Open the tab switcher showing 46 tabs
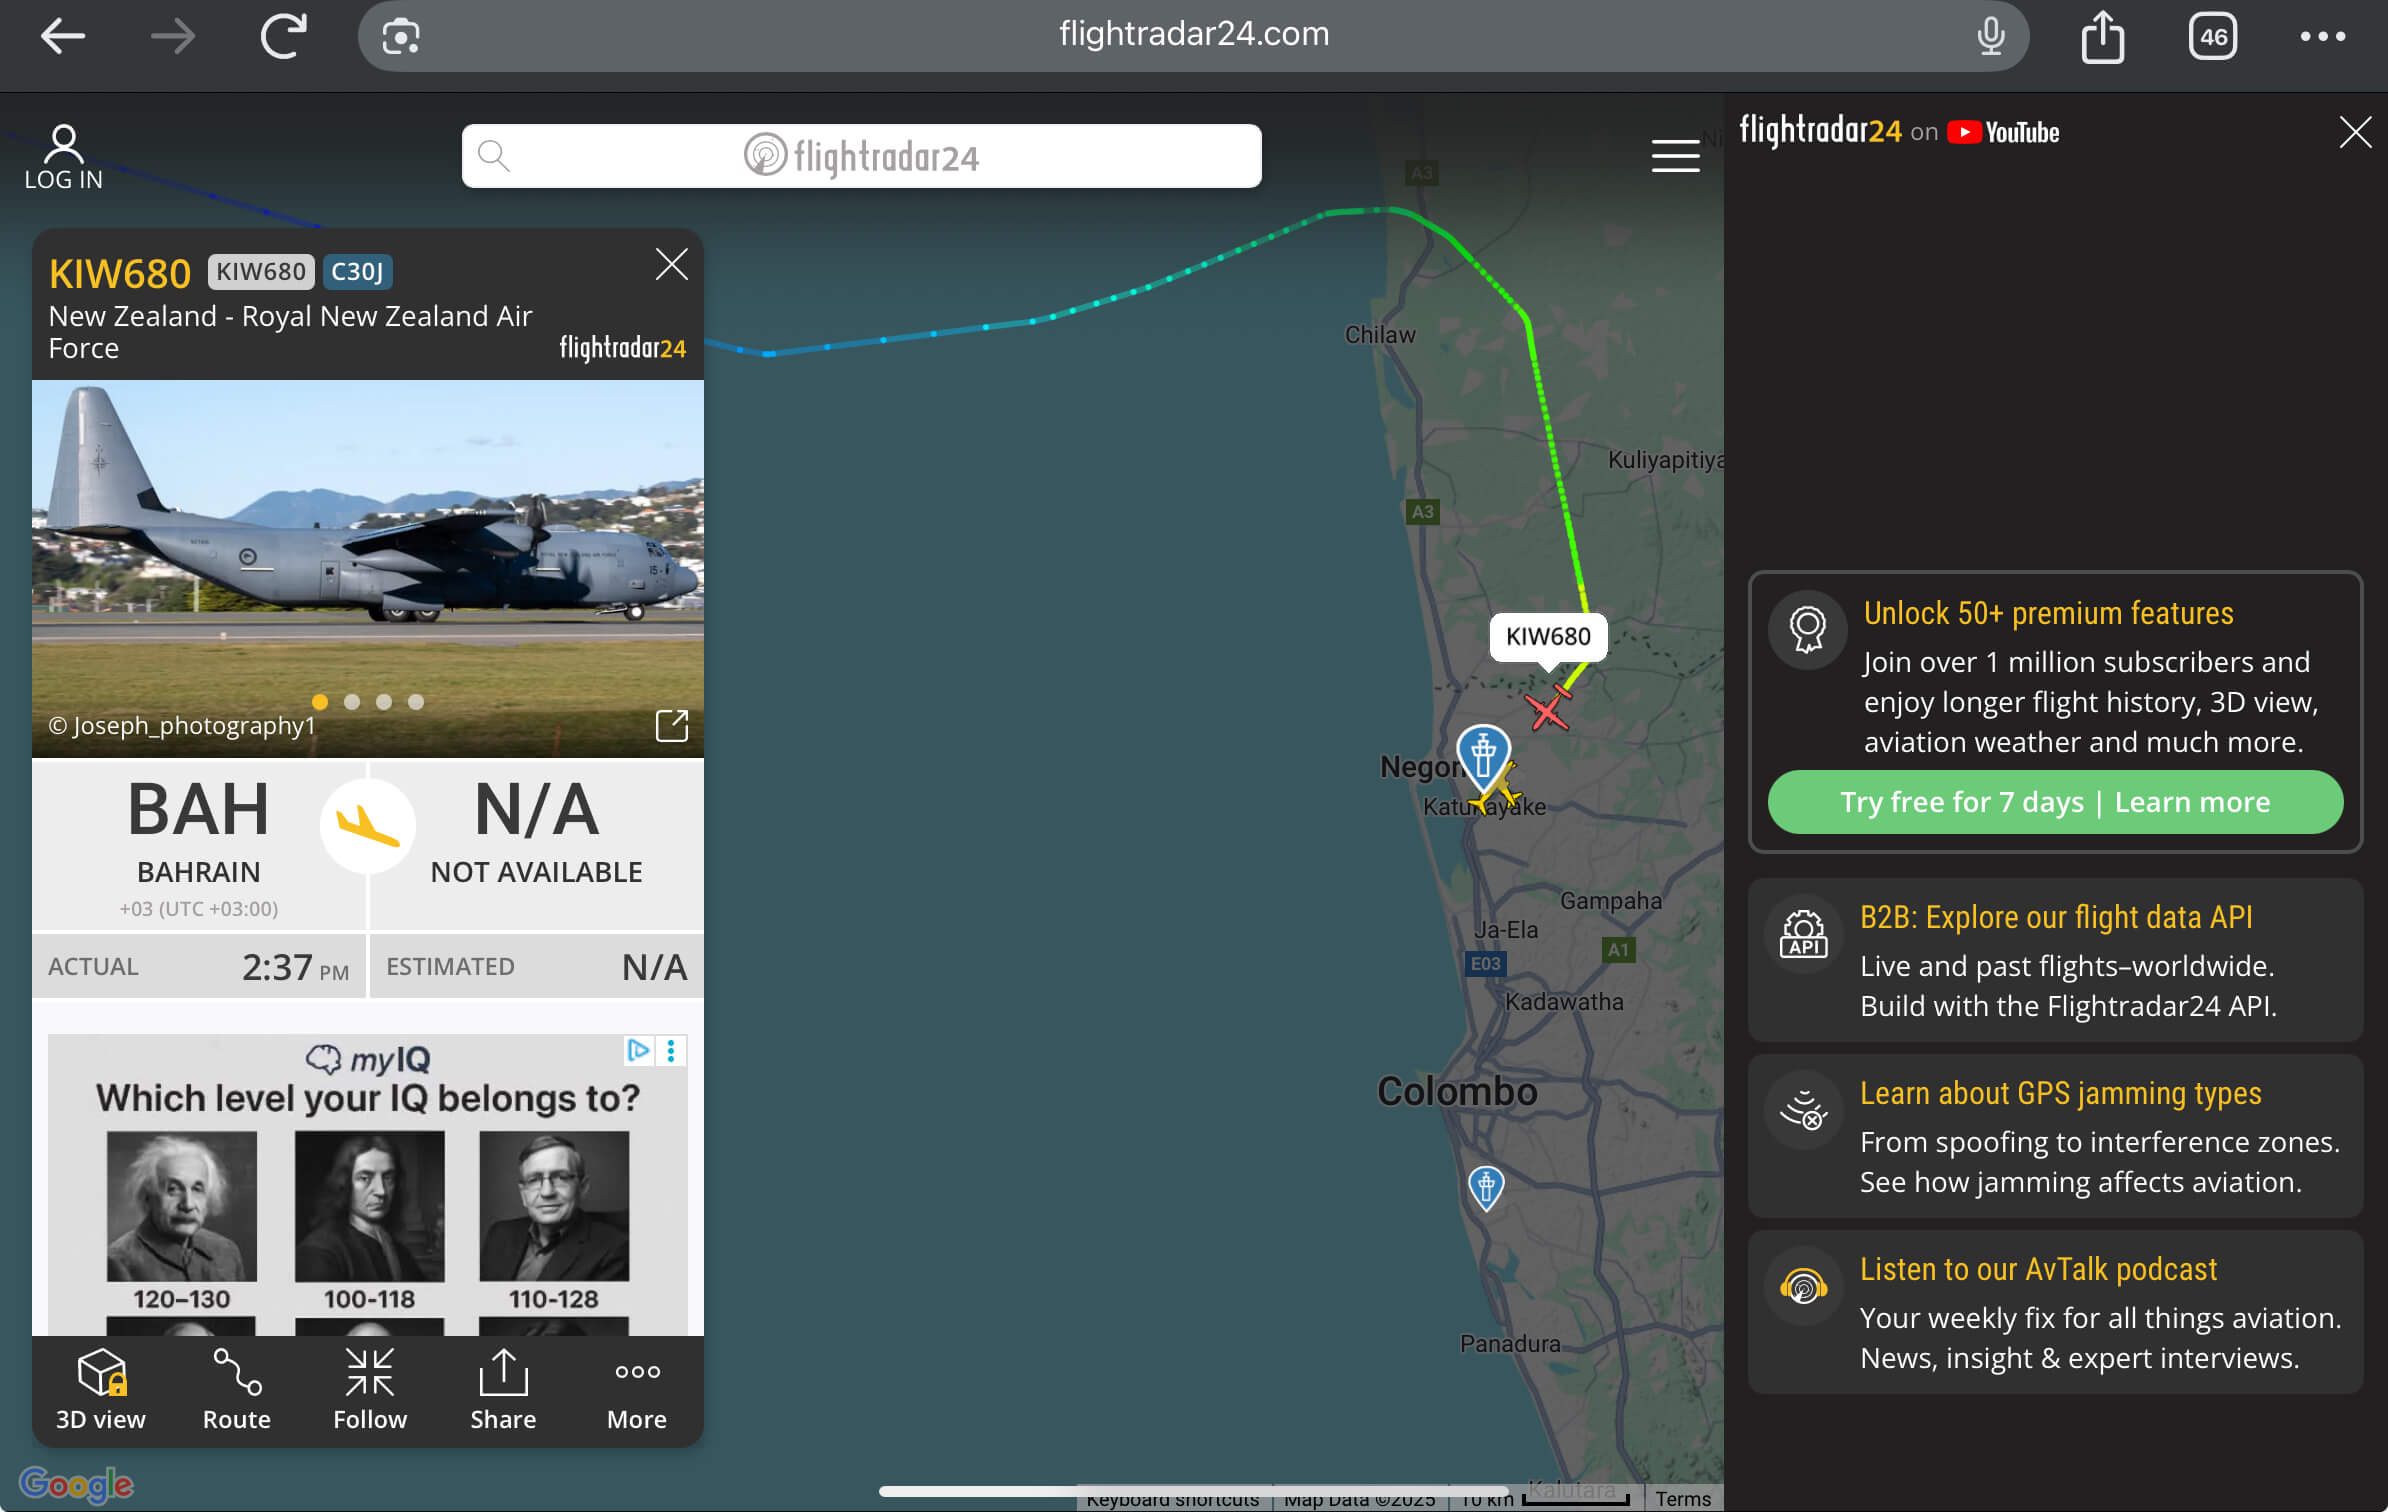The height and width of the screenshot is (1512, 2388). tap(2213, 37)
